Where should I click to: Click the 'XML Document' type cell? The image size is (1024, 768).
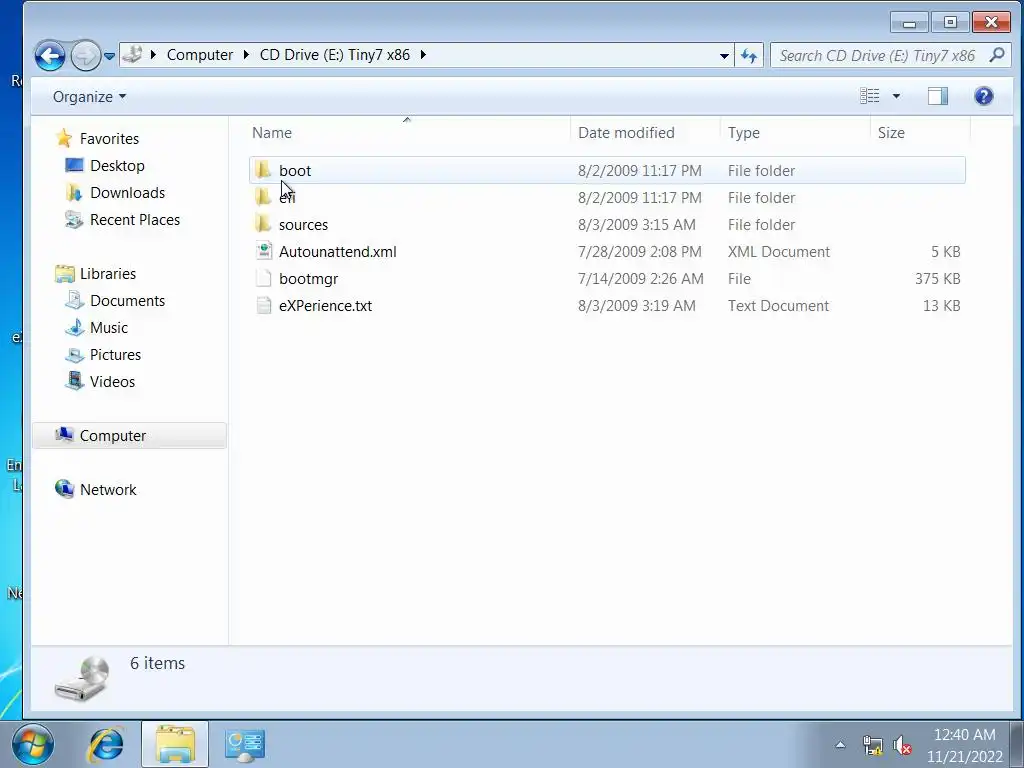(x=778, y=251)
